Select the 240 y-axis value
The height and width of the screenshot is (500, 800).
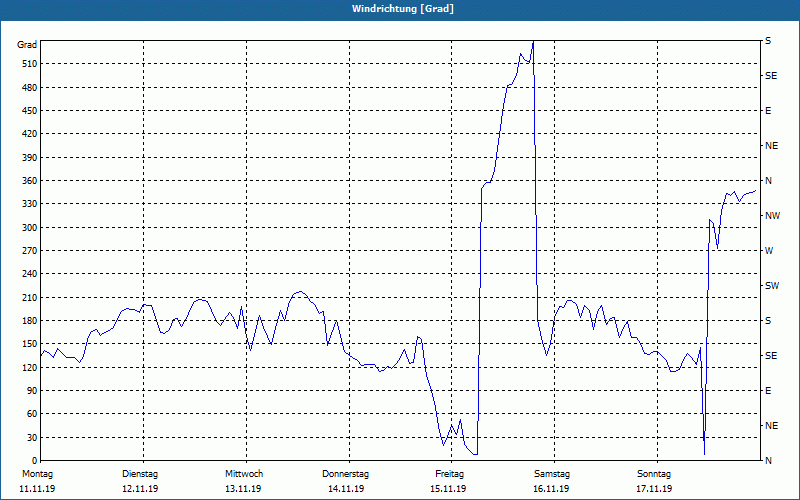tap(31, 274)
